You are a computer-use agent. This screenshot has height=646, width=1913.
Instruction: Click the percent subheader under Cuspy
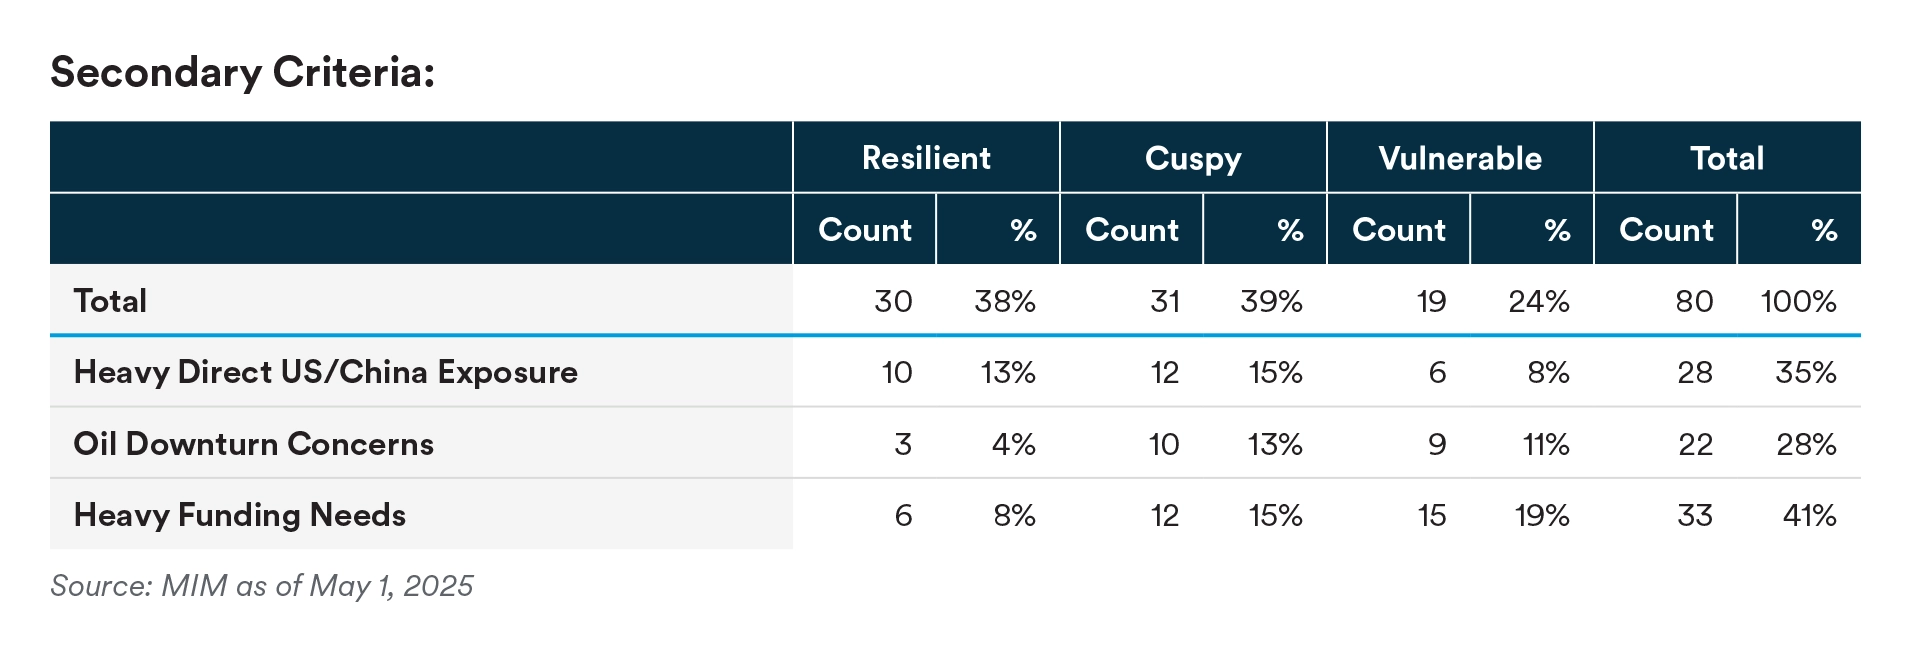[1290, 230]
